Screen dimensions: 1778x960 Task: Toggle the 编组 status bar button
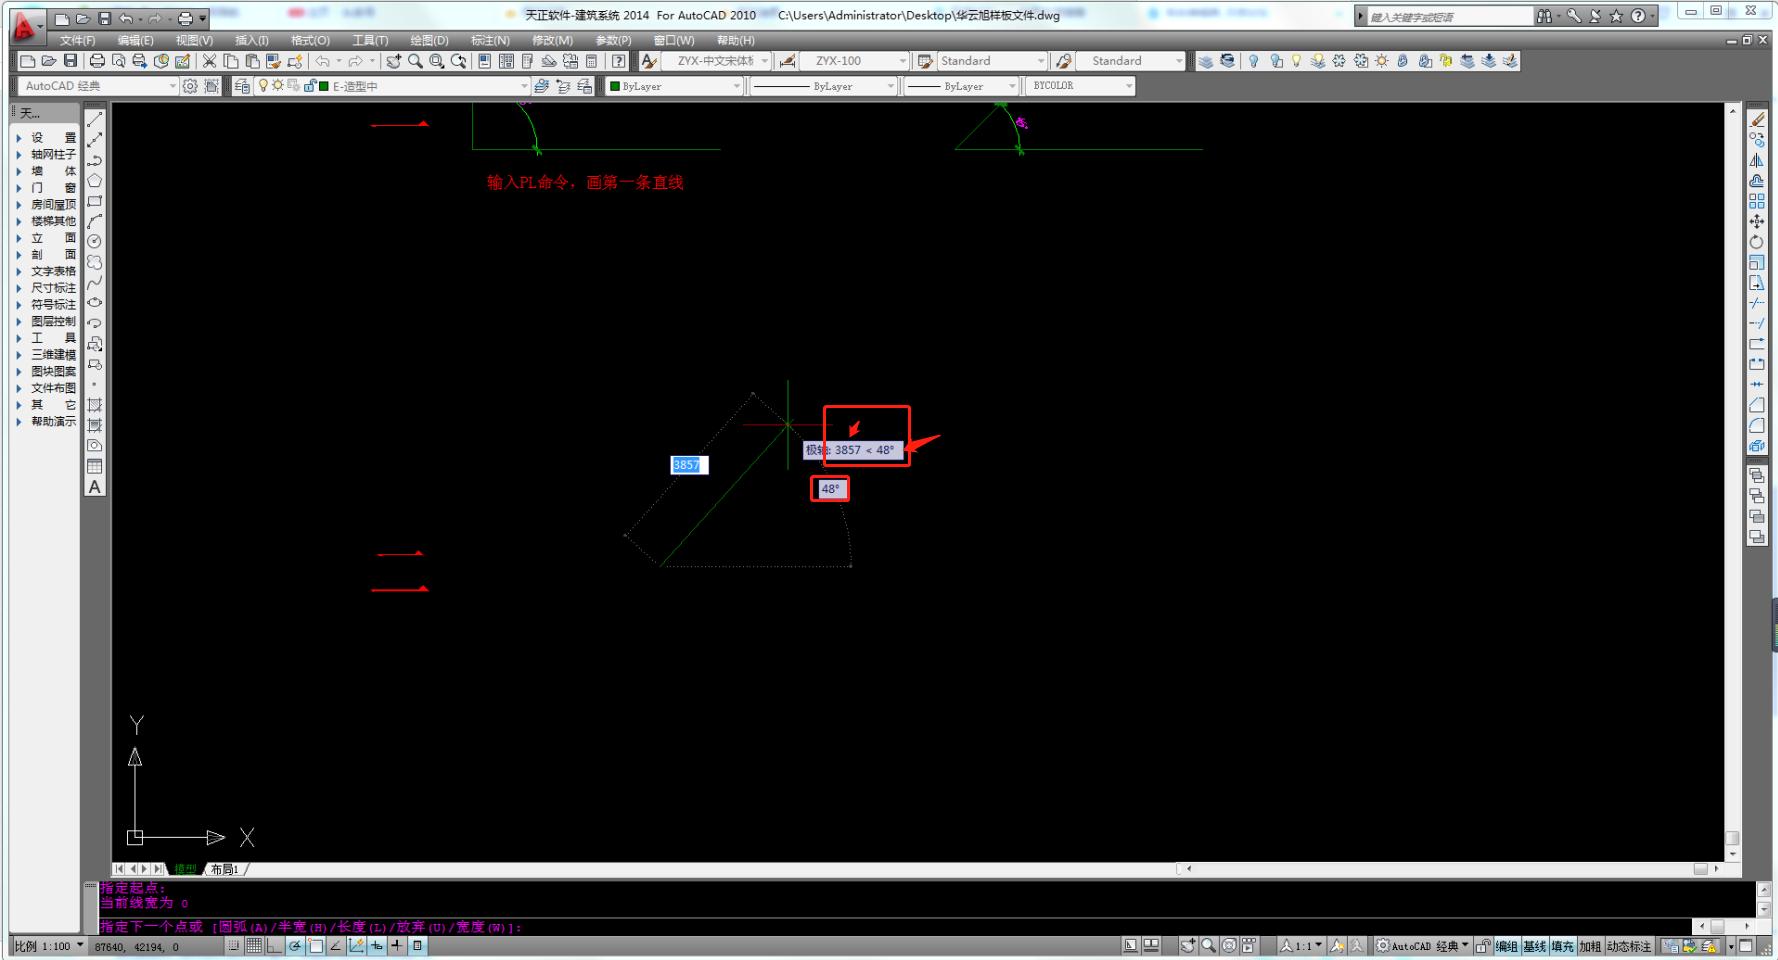(x=1506, y=946)
